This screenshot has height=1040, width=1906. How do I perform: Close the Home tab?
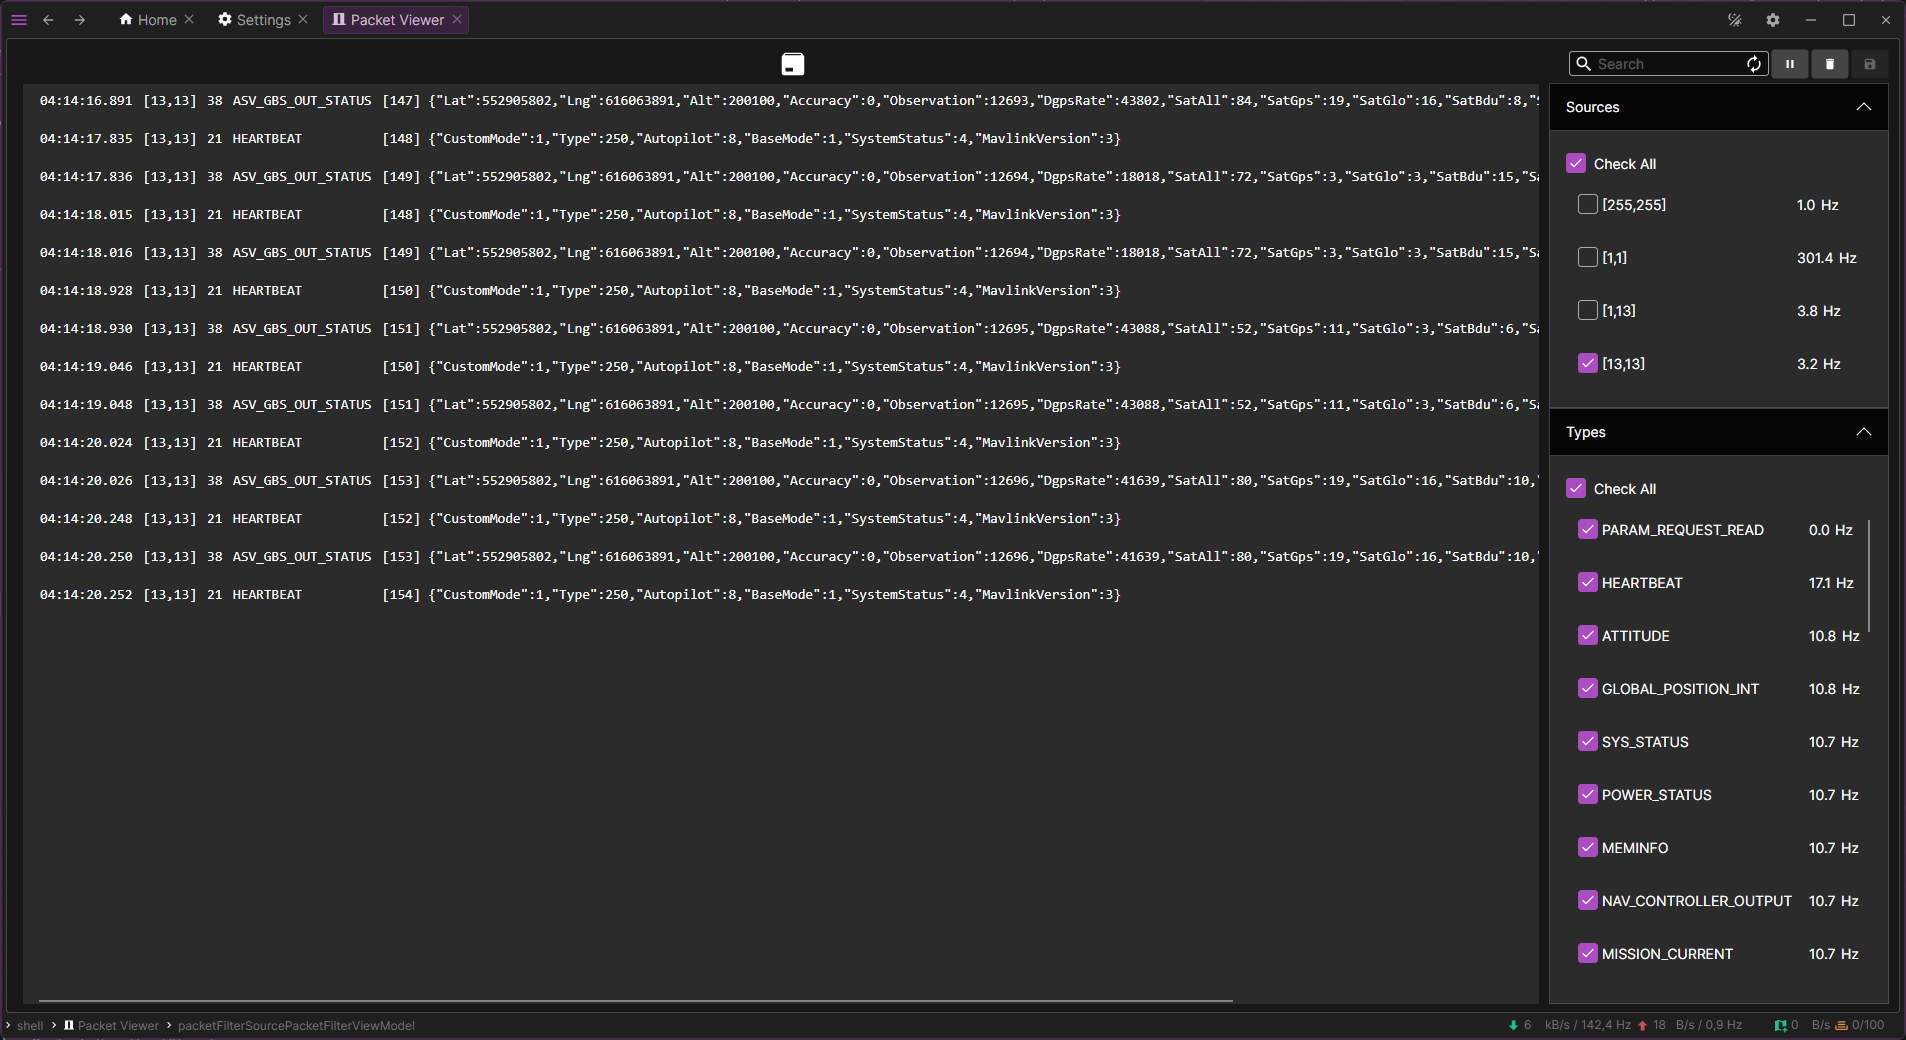click(x=189, y=19)
